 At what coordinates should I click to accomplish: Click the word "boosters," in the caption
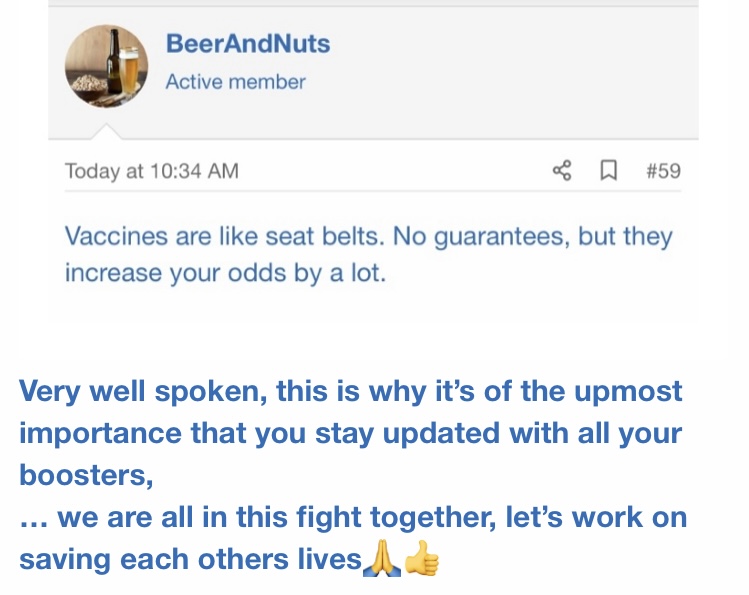coord(86,475)
